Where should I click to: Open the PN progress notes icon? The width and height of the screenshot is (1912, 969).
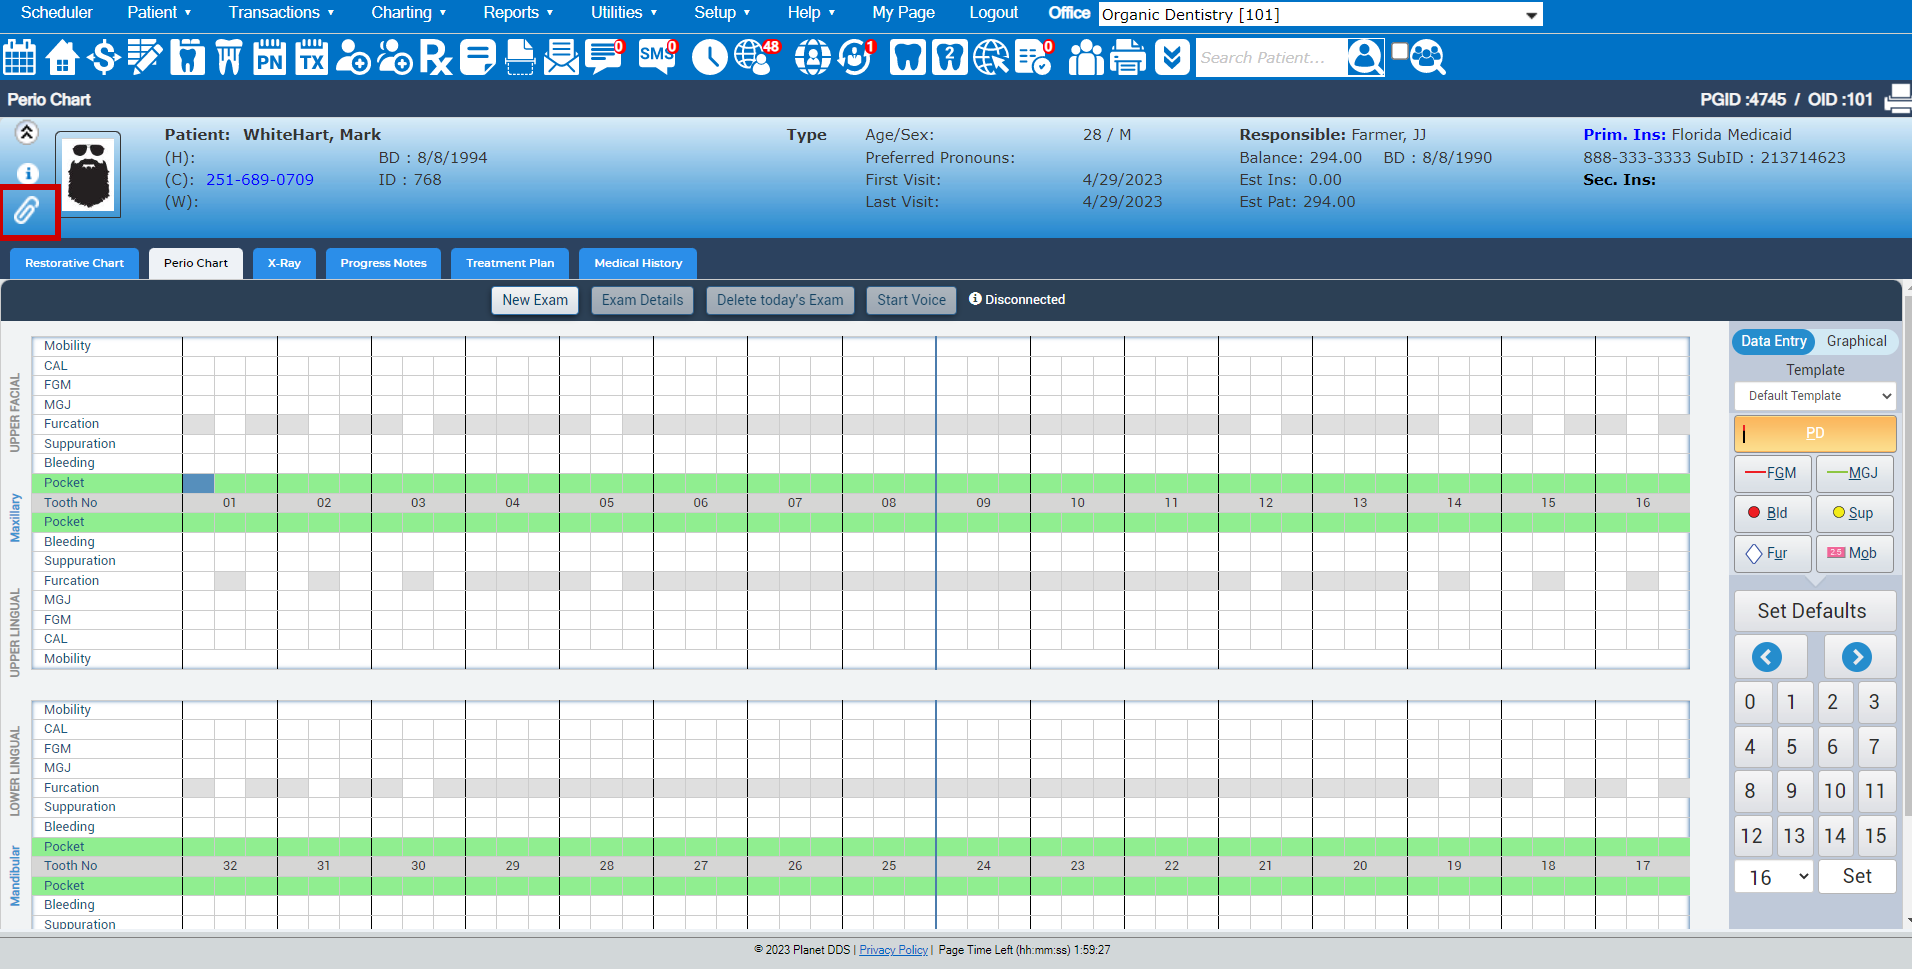(269, 57)
